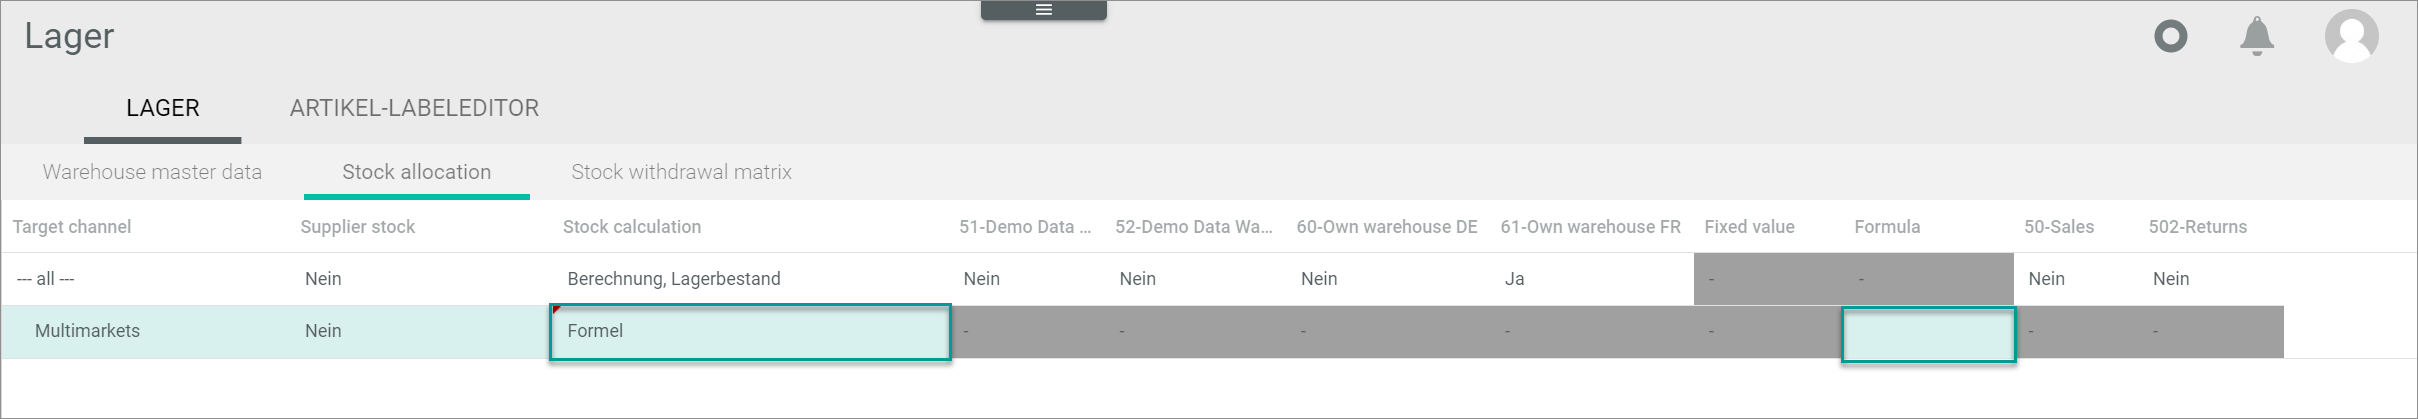Click the circular status ring icon
2418x419 pixels.
coord(2170,37)
